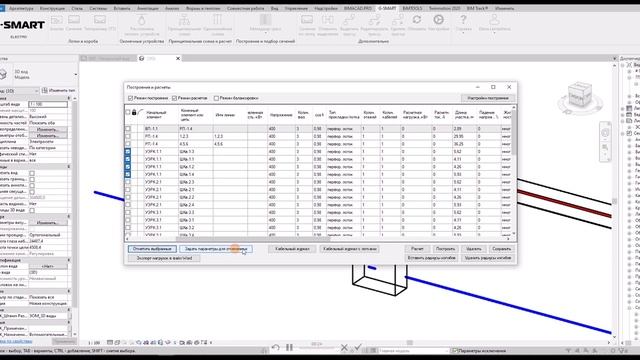Uncheck the first checked УЗРК.1.1 row checkbox
640x360 pixels.
[x=128, y=151]
